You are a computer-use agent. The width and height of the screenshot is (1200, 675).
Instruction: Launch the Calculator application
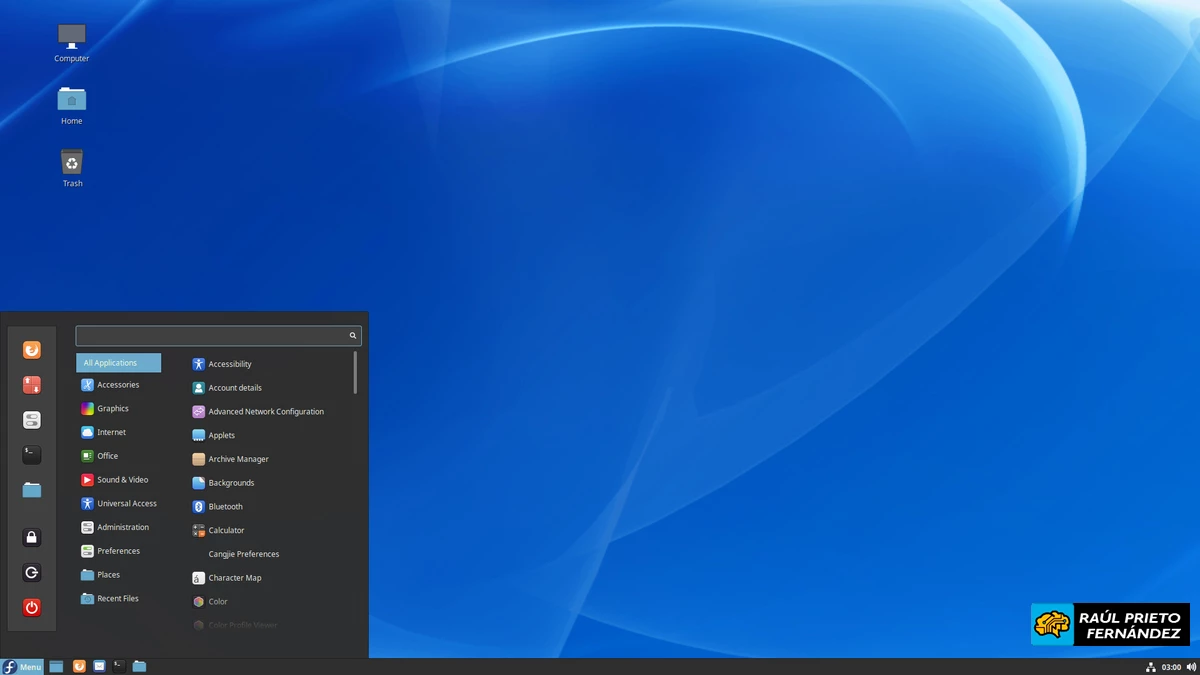coord(228,530)
